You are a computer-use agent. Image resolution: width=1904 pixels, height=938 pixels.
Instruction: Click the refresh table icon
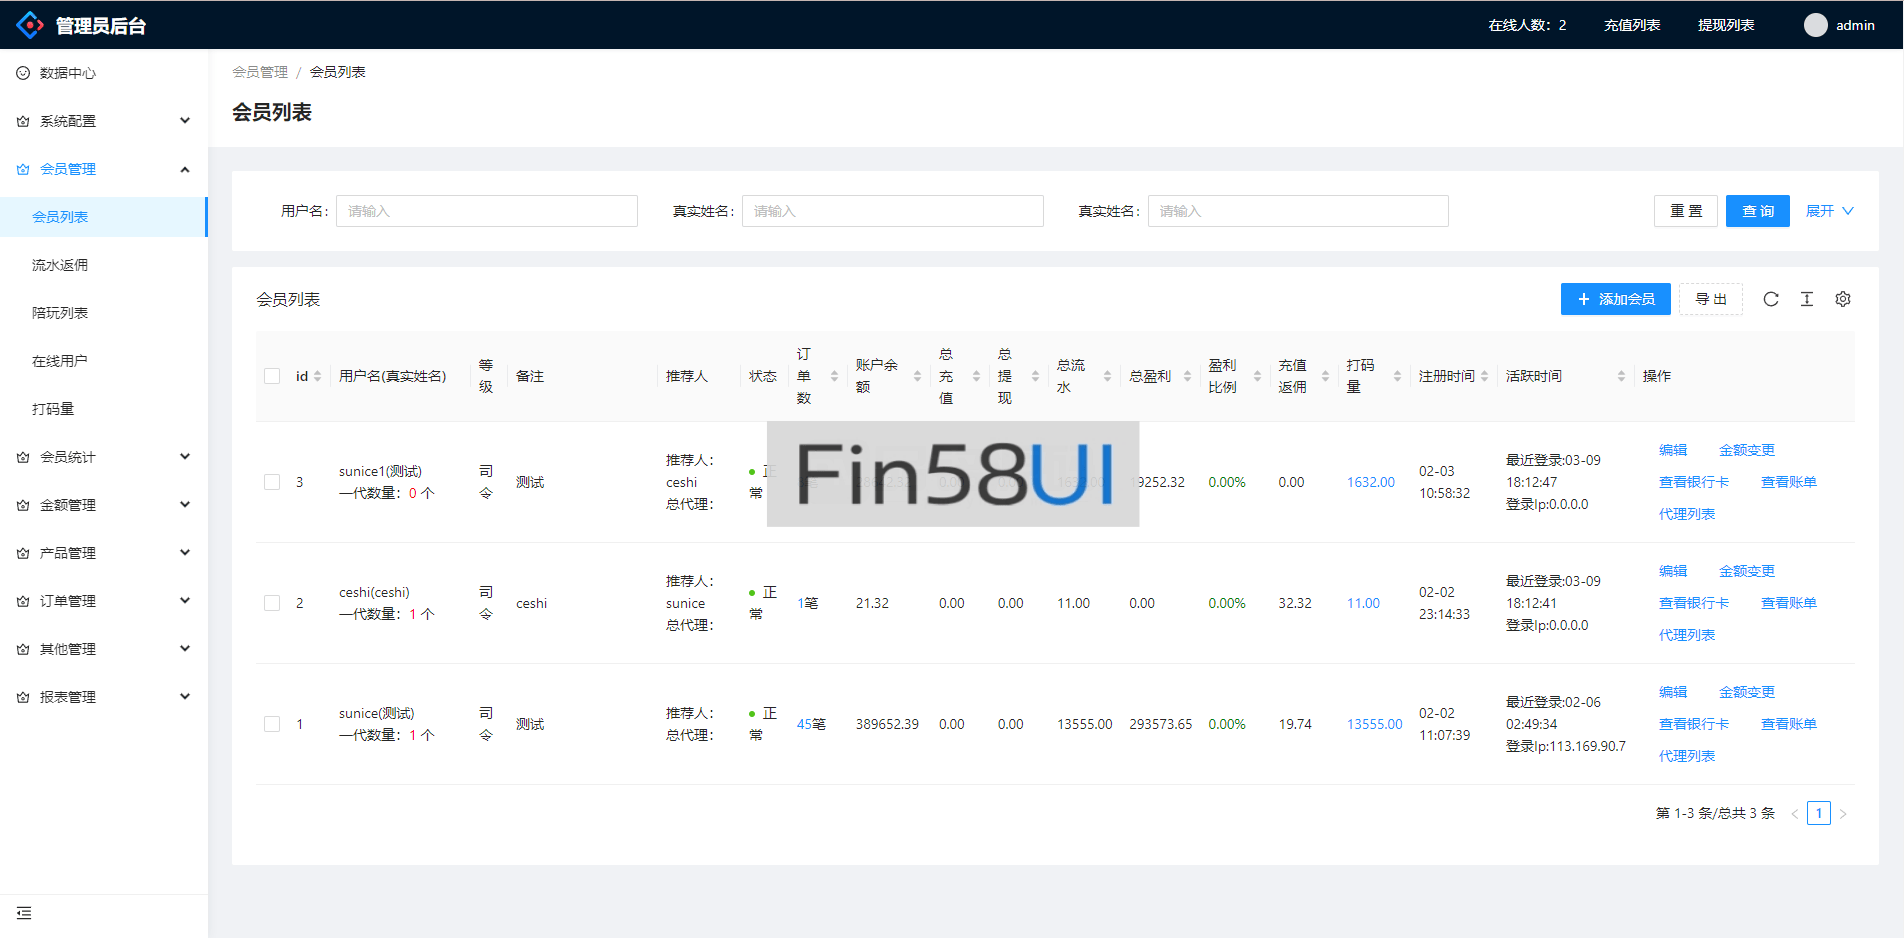[1770, 299]
